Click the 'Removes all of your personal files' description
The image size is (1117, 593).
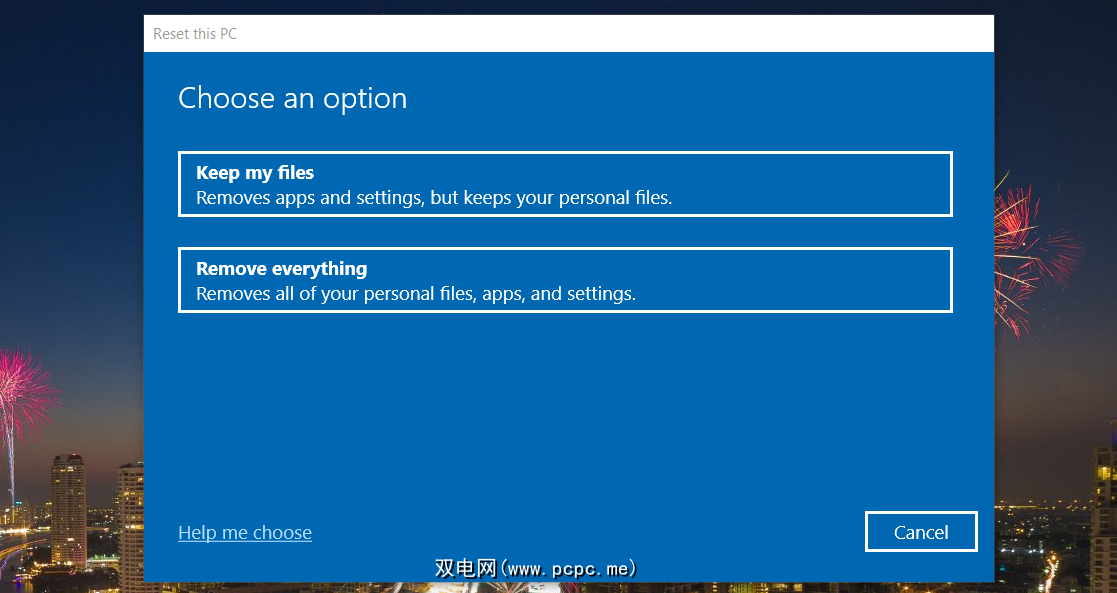pos(416,294)
